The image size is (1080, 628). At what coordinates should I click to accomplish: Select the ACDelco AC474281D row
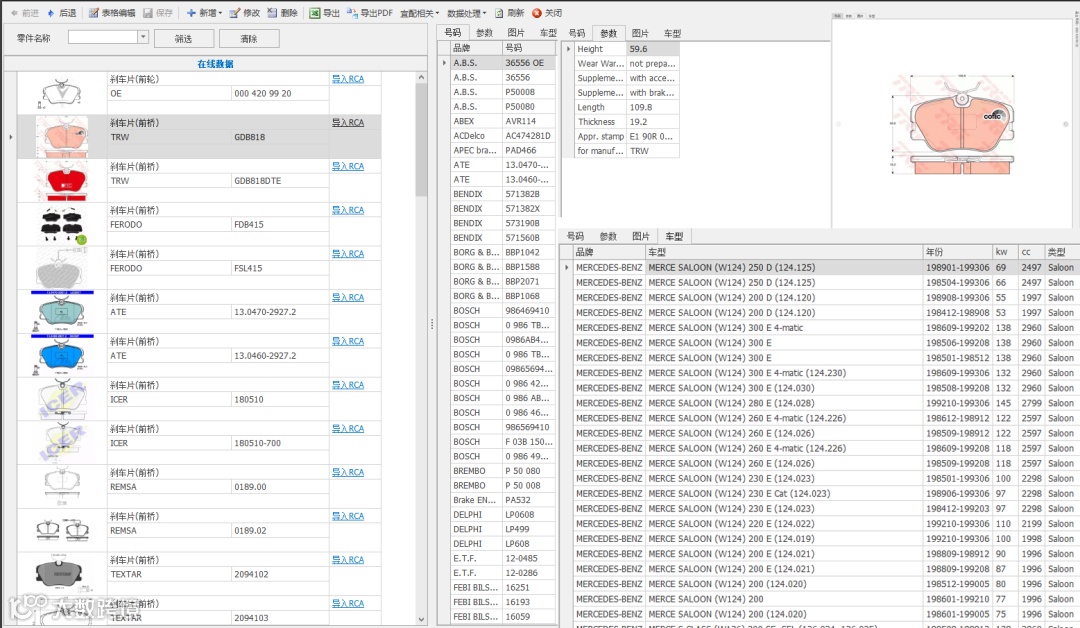pos(503,136)
